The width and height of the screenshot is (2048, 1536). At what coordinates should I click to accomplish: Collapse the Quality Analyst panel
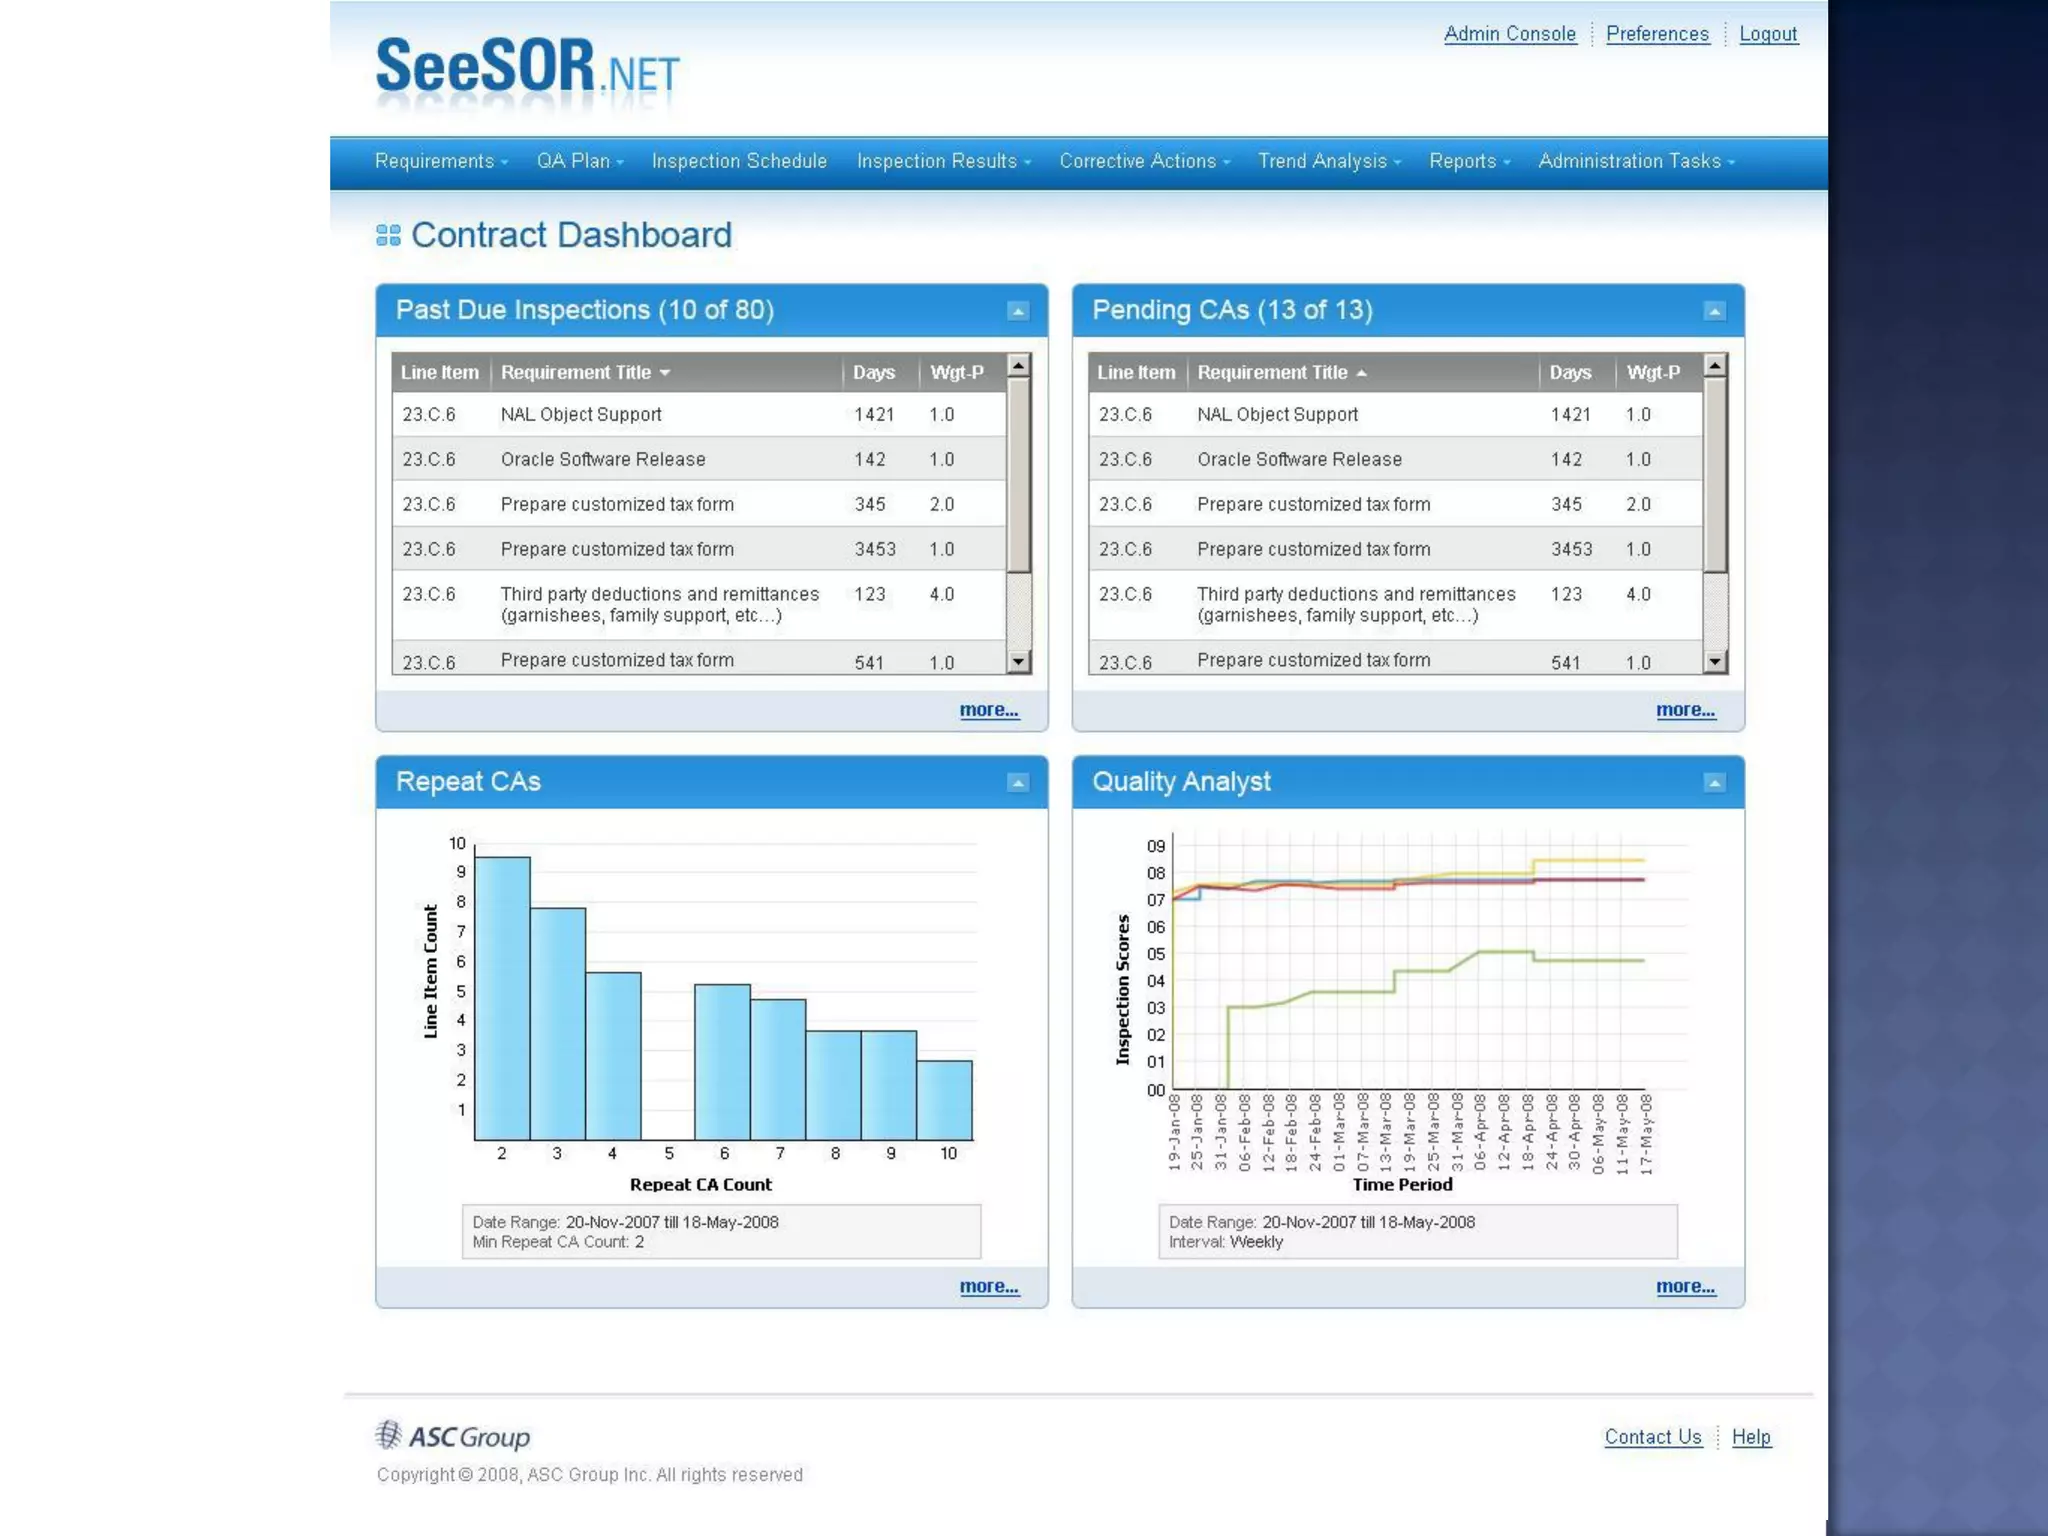[x=1713, y=783]
